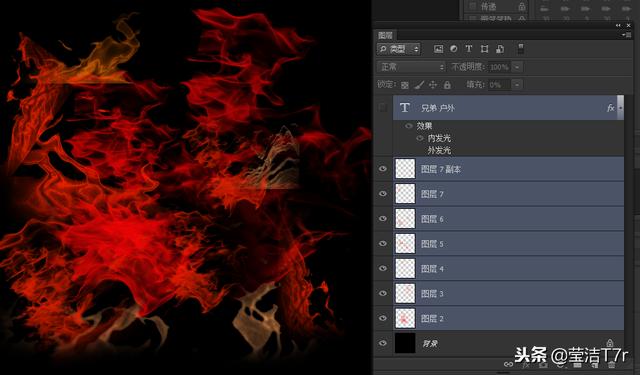Show the 兄弟 户外 text layer
The height and width of the screenshot is (375, 640).
point(382,108)
